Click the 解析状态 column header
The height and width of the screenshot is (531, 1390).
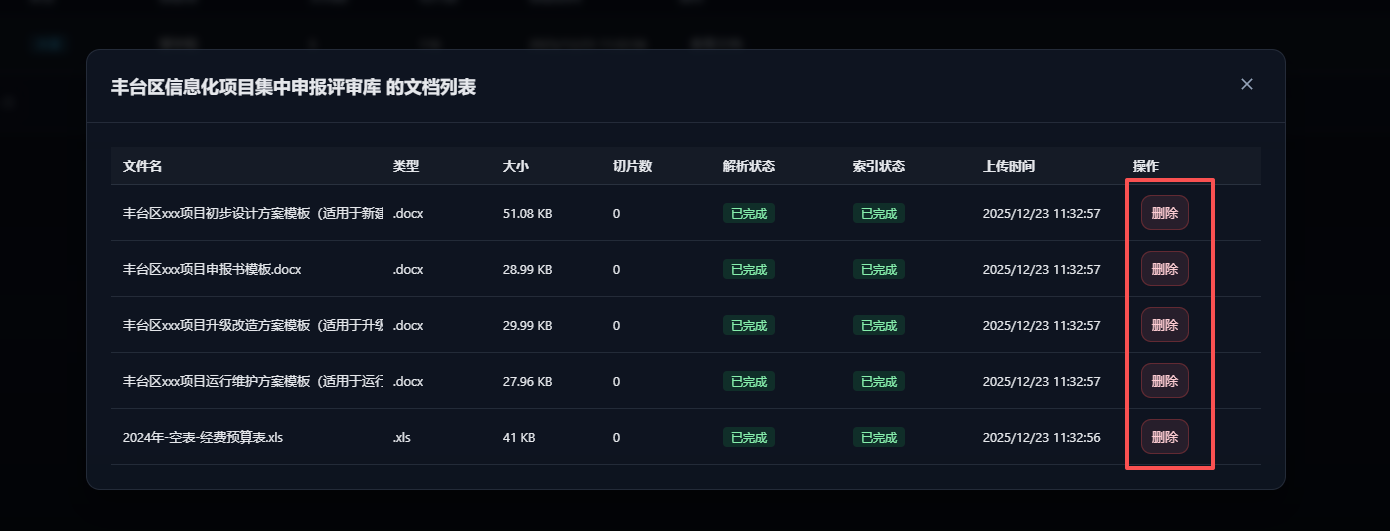[748, 166]
